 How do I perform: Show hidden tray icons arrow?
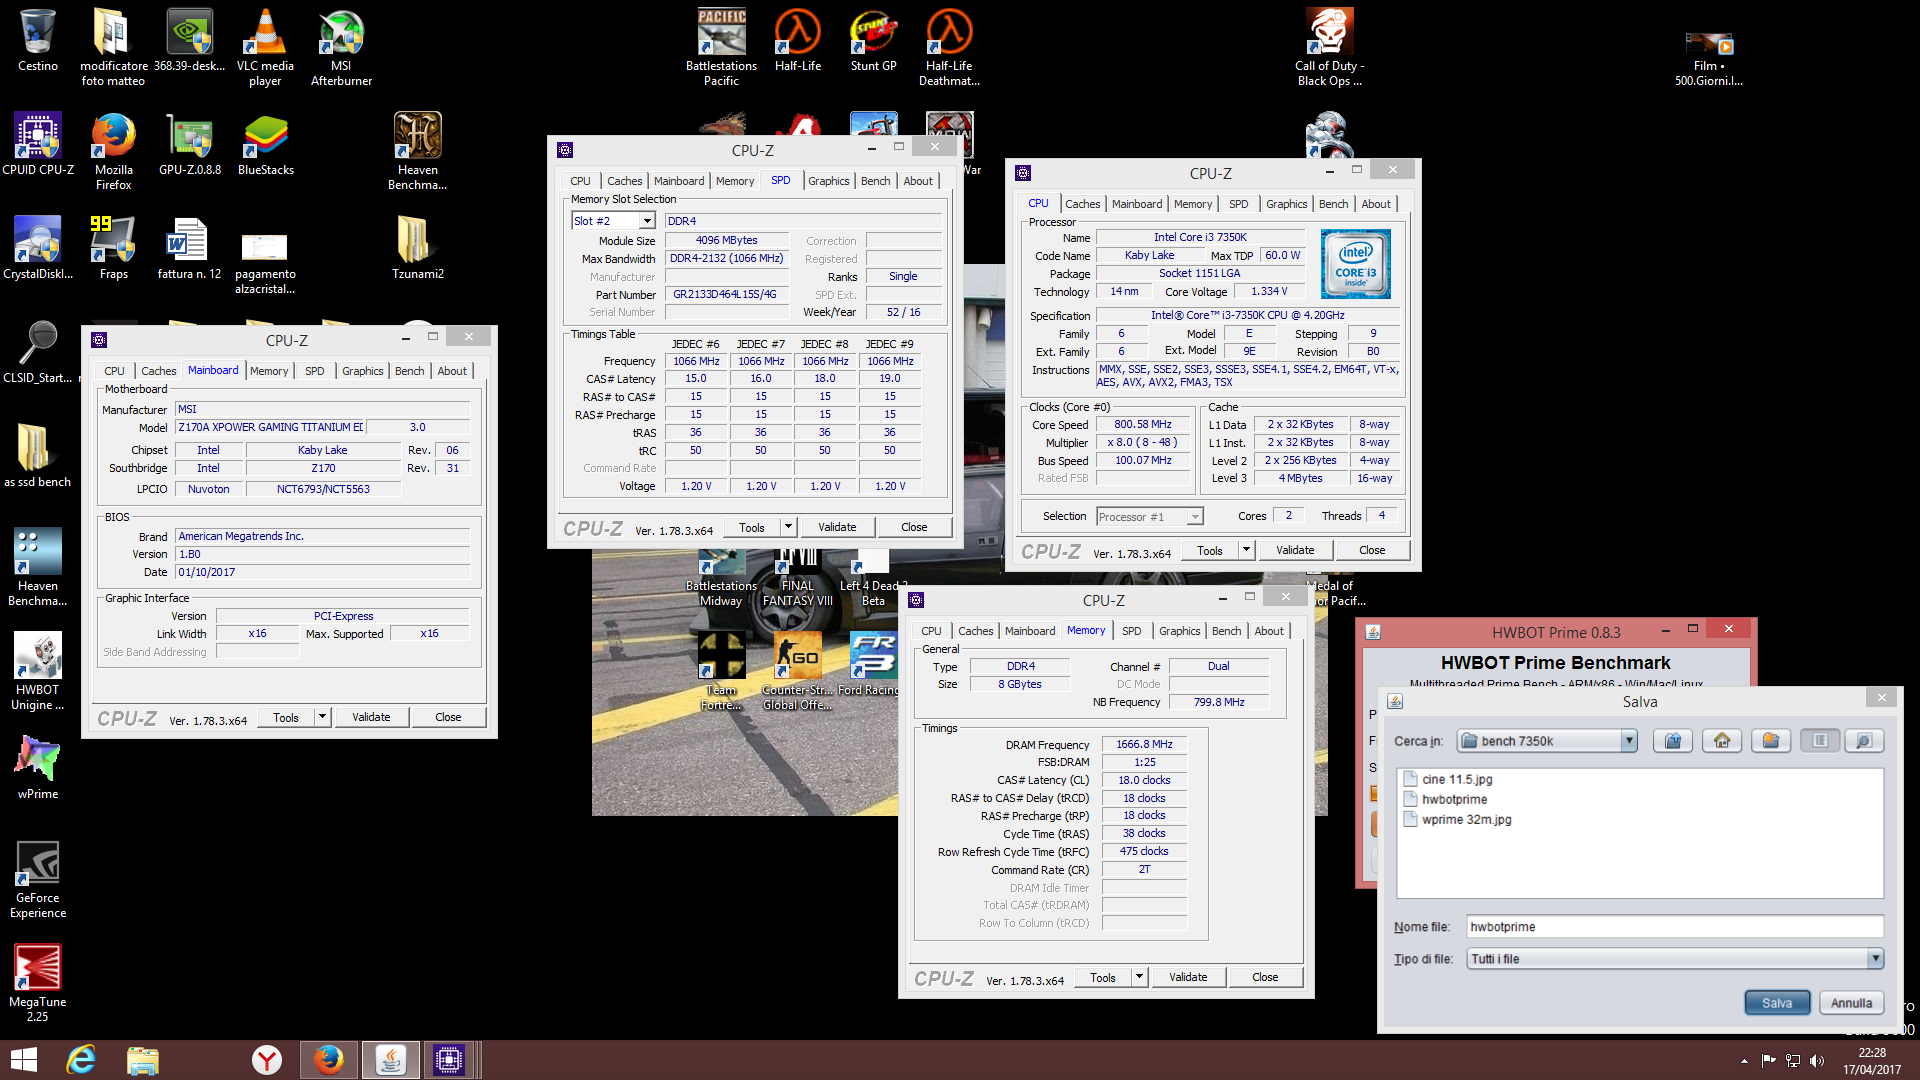1744,1061
